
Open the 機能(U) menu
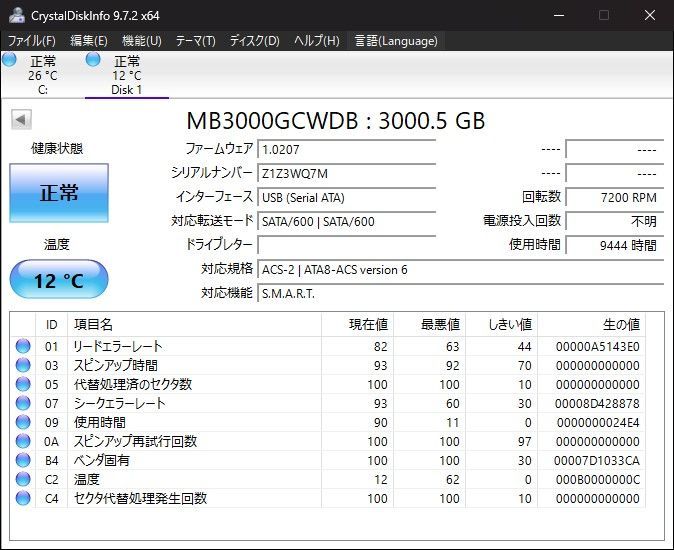pos(142,41)
